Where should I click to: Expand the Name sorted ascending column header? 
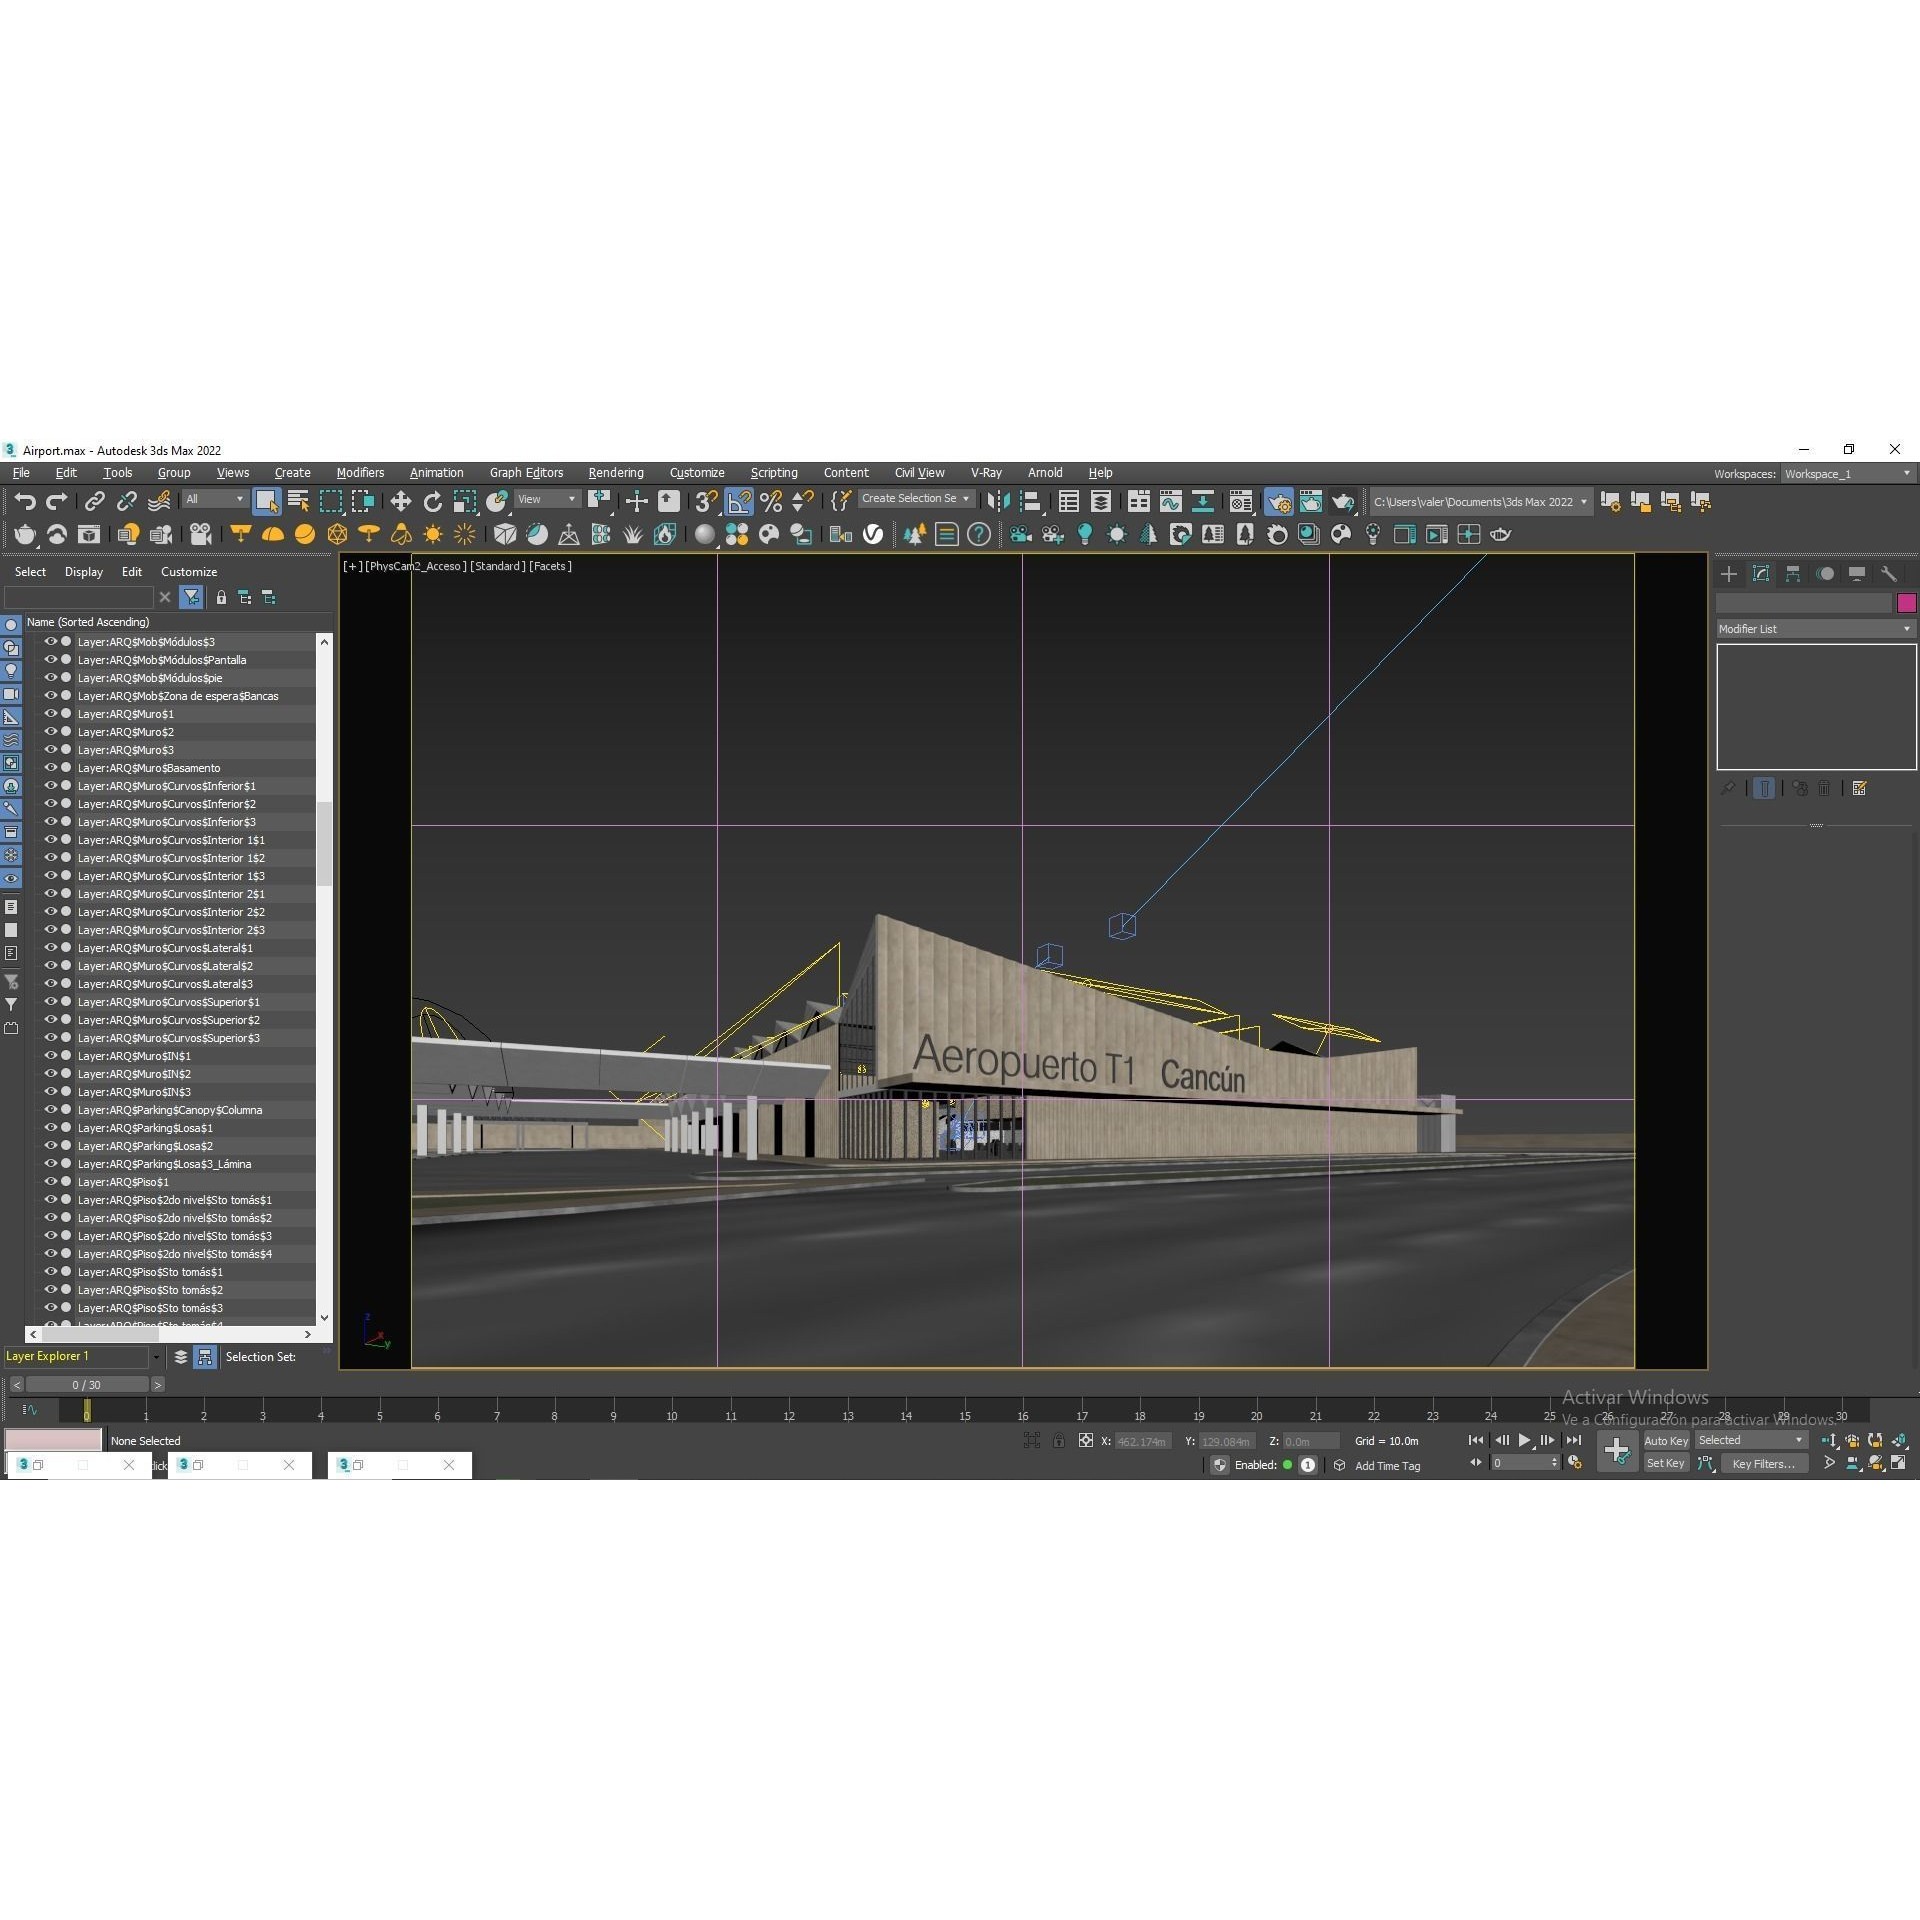pyautogui.click(x=170, y=622)
